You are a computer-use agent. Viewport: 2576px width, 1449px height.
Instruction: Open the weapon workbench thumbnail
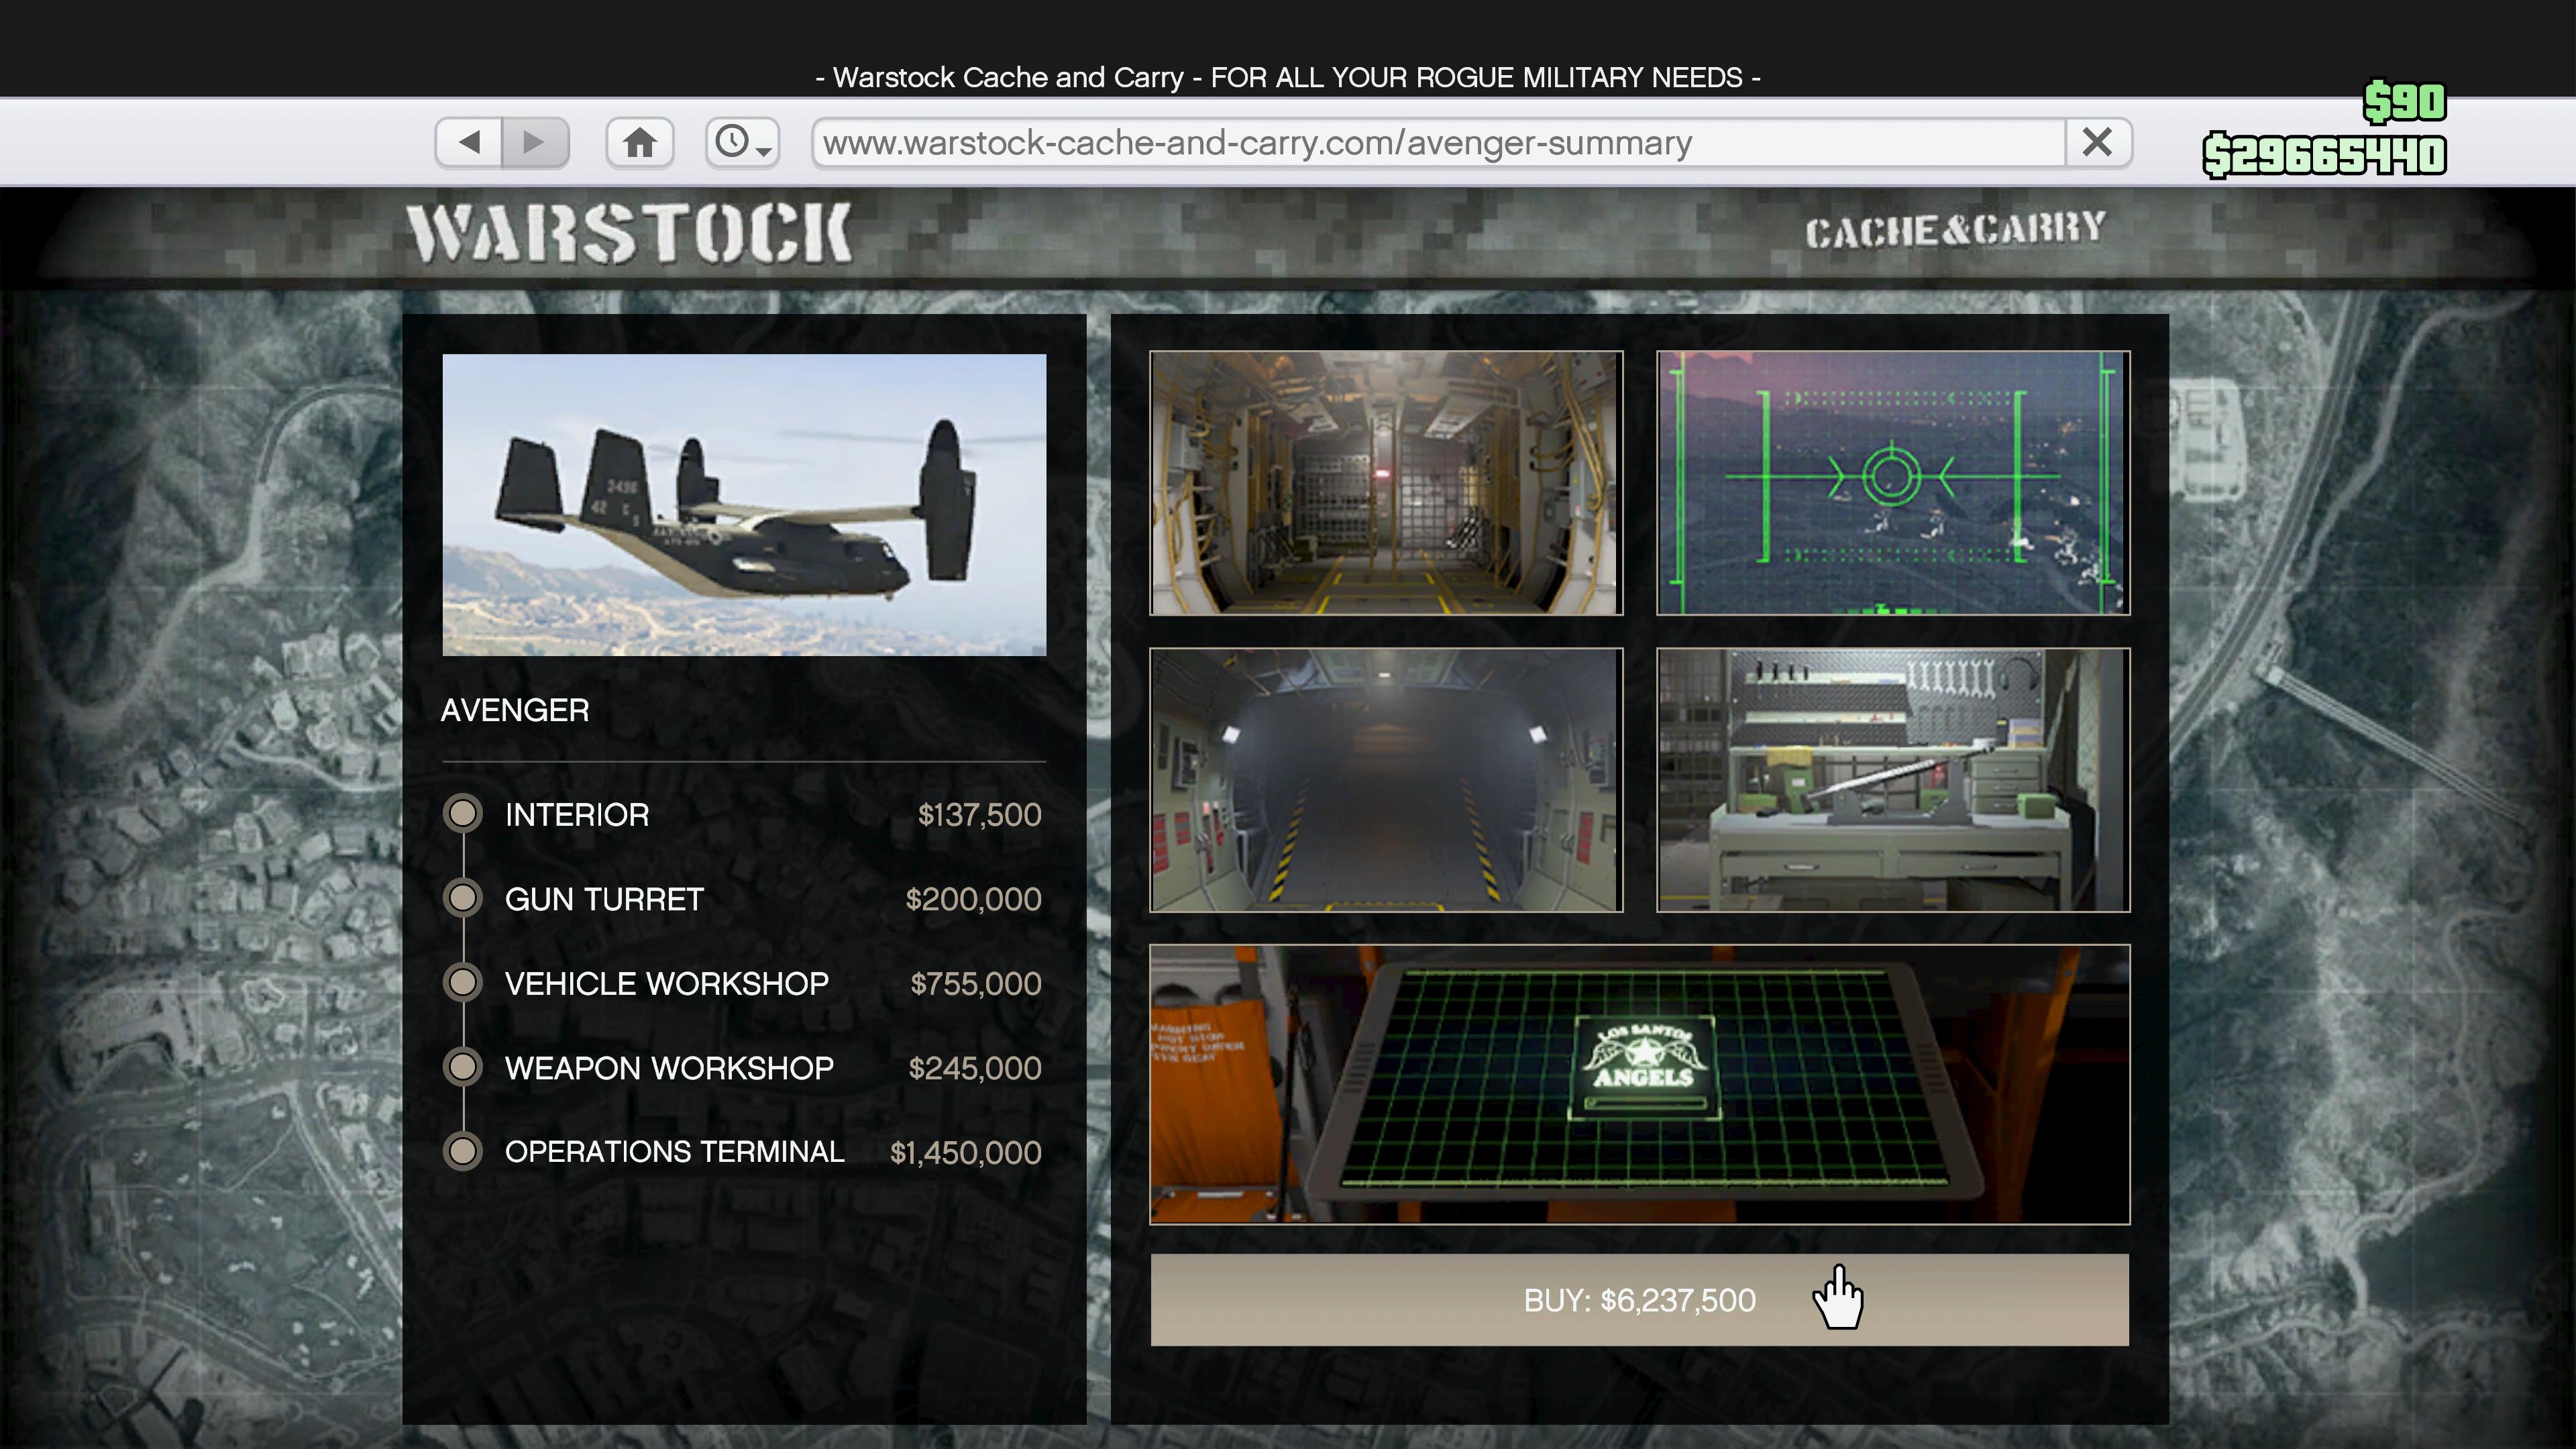coord(1892,780)
